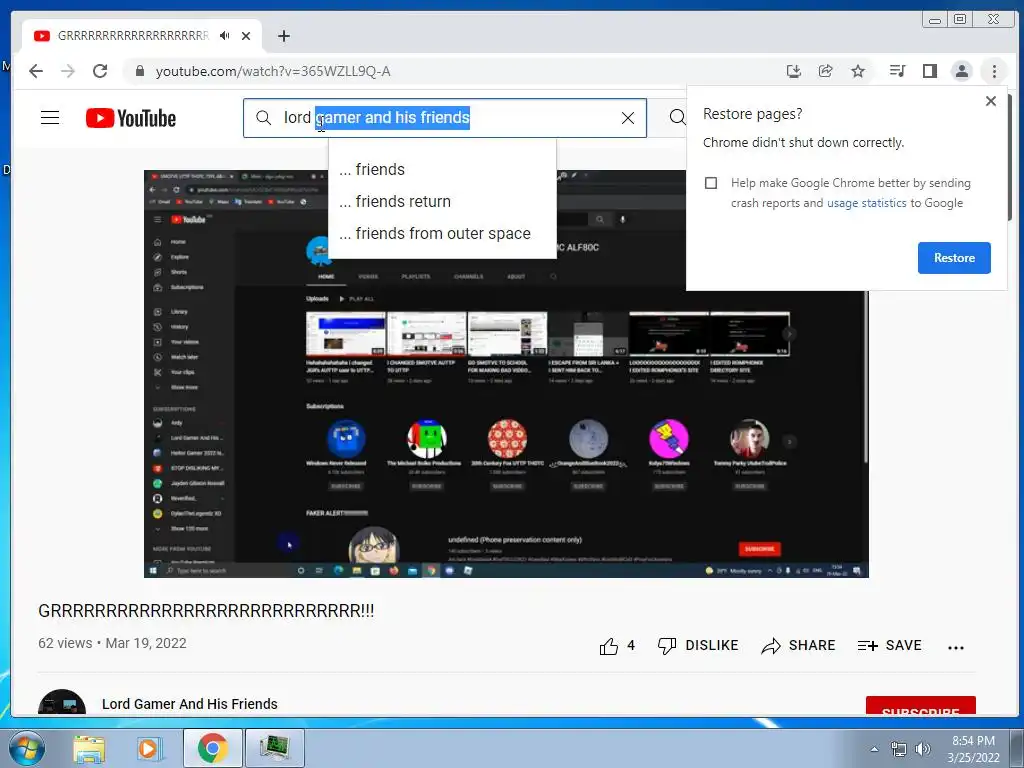Click SAVE to add to playlist

coord(889,646)
